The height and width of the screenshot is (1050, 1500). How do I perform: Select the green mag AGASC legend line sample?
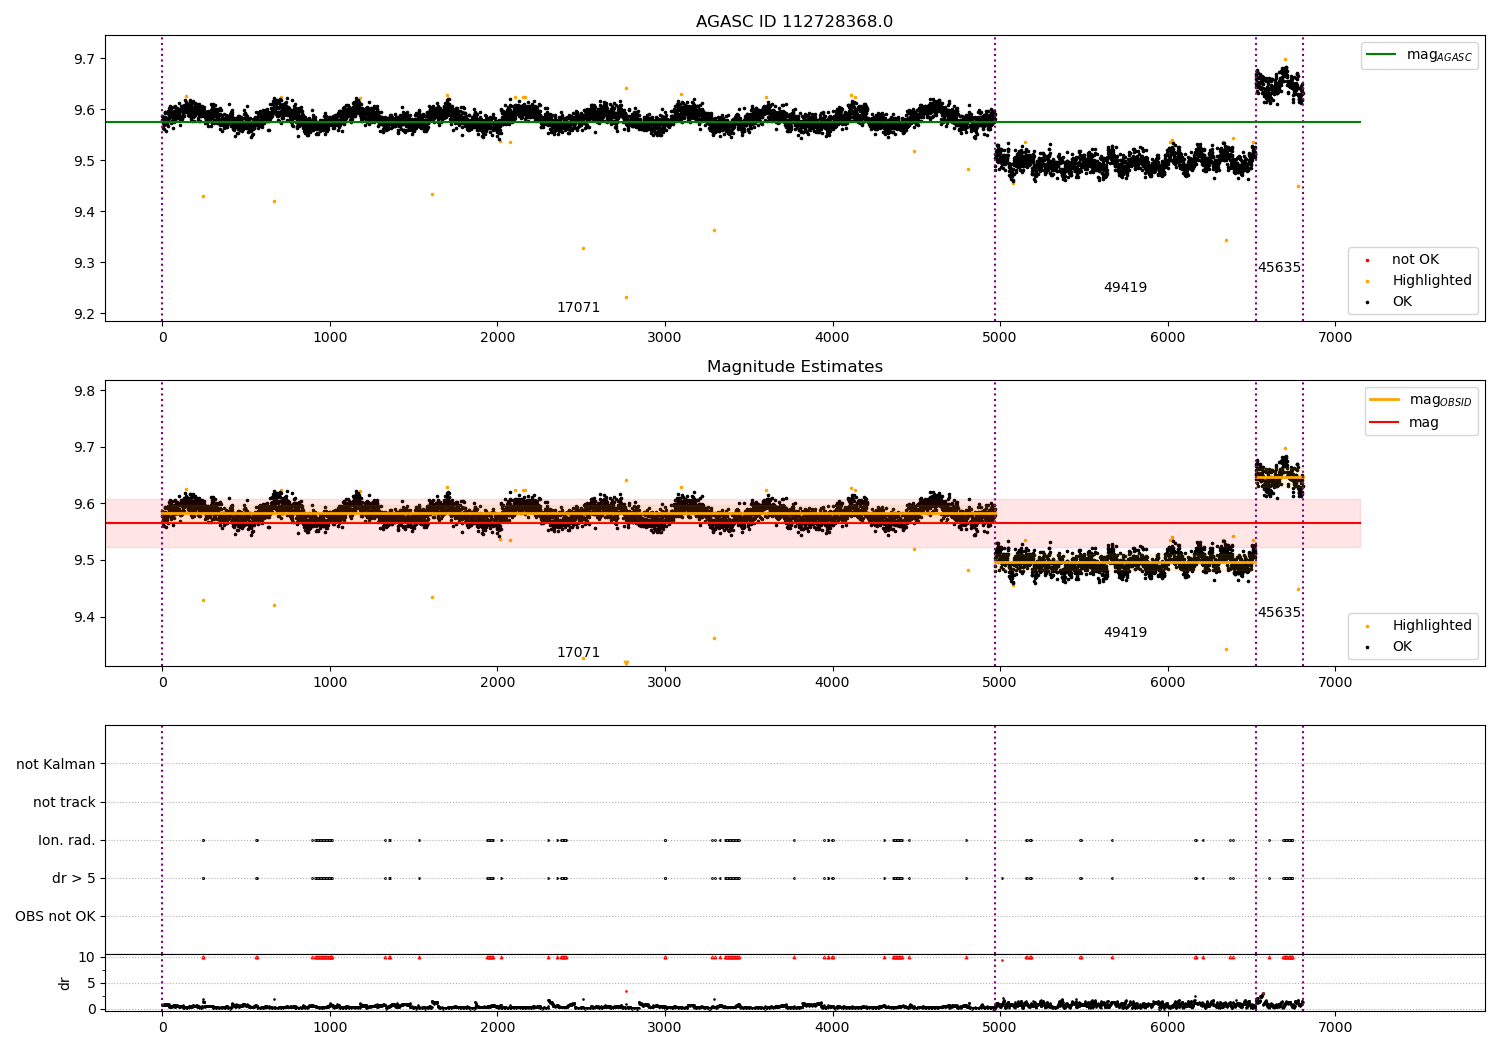point(1383,55)
